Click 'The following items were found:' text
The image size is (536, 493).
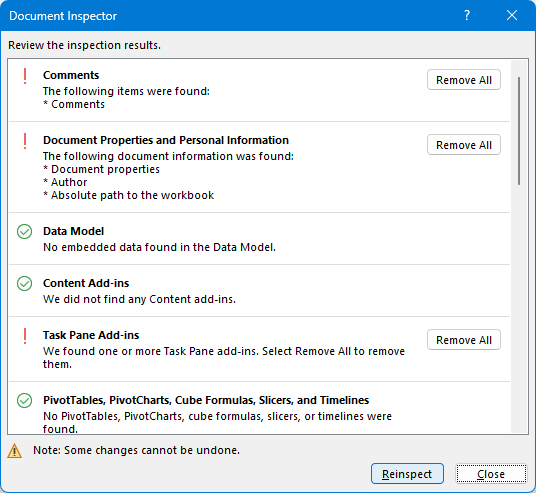tap(126, 91)
